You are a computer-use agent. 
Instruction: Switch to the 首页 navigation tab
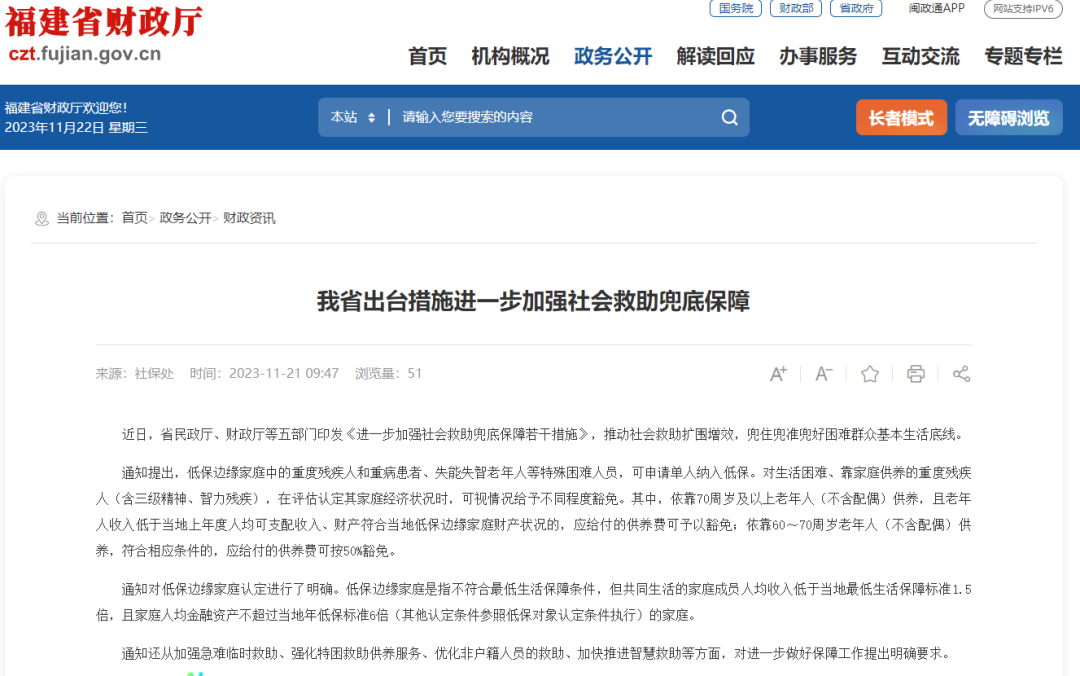(x=427, y=57)
